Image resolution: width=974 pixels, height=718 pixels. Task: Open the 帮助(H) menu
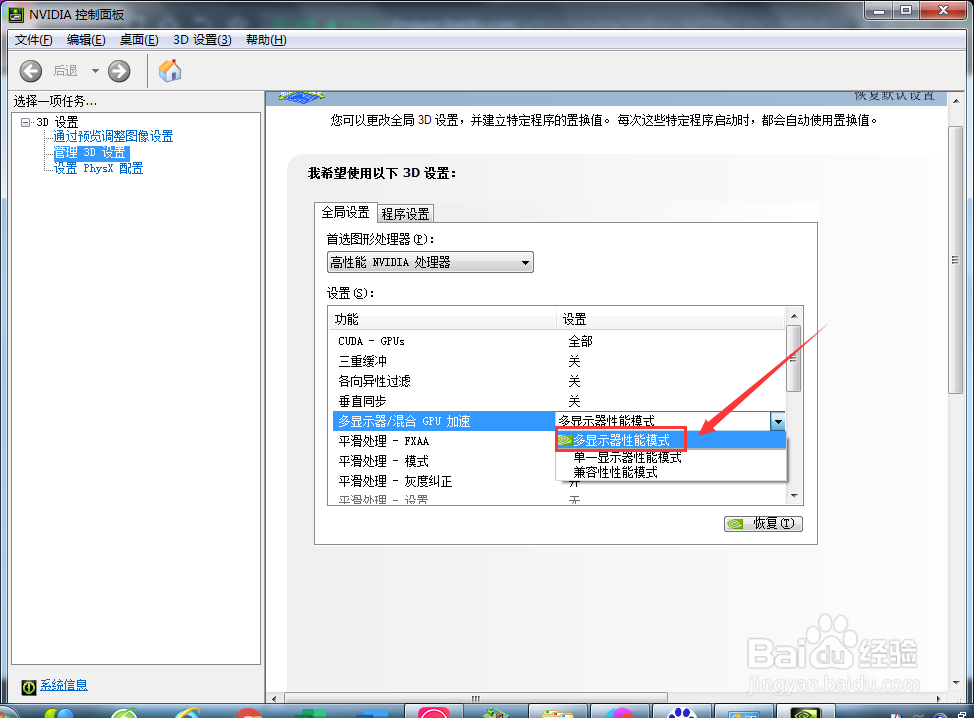pyautogui.click(x=266, y=40)
